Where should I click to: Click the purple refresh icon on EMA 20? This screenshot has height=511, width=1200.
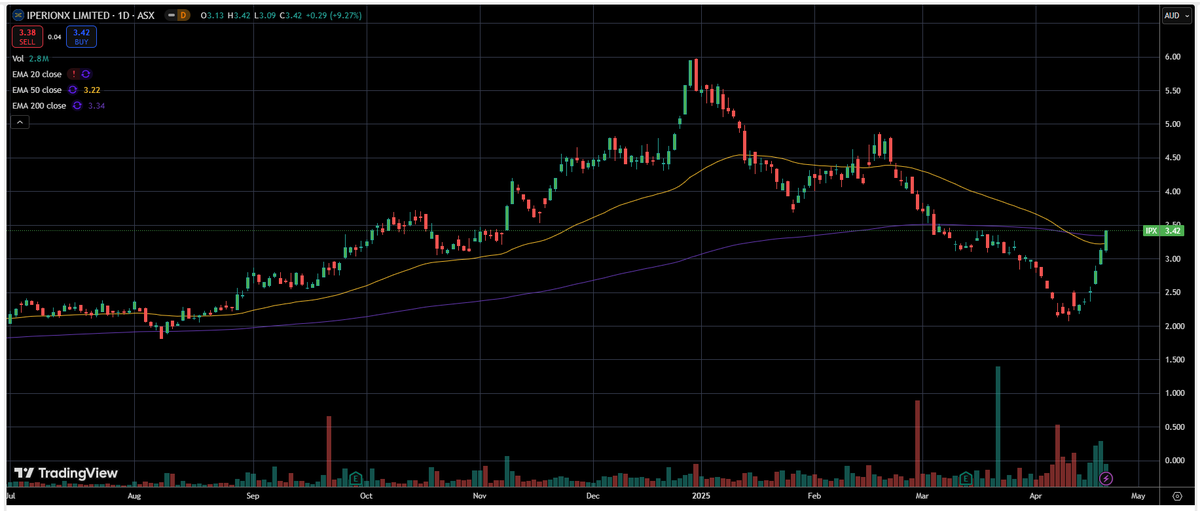[86, 74]
